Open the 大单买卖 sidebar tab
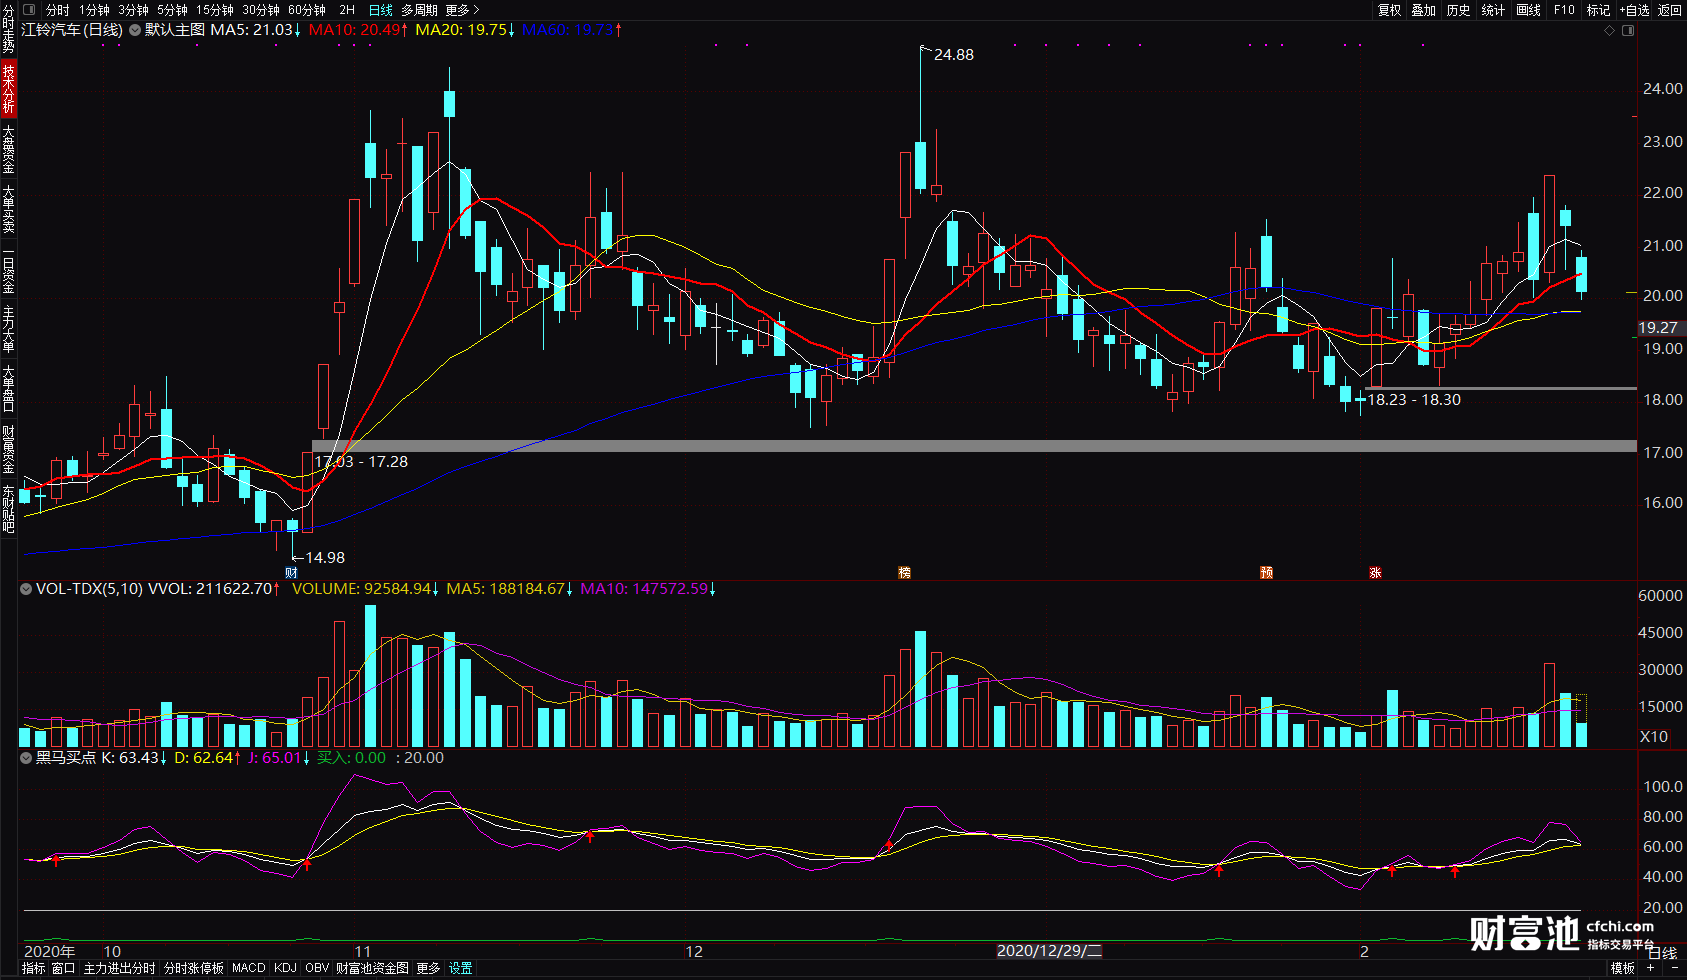 pos(8,209)
